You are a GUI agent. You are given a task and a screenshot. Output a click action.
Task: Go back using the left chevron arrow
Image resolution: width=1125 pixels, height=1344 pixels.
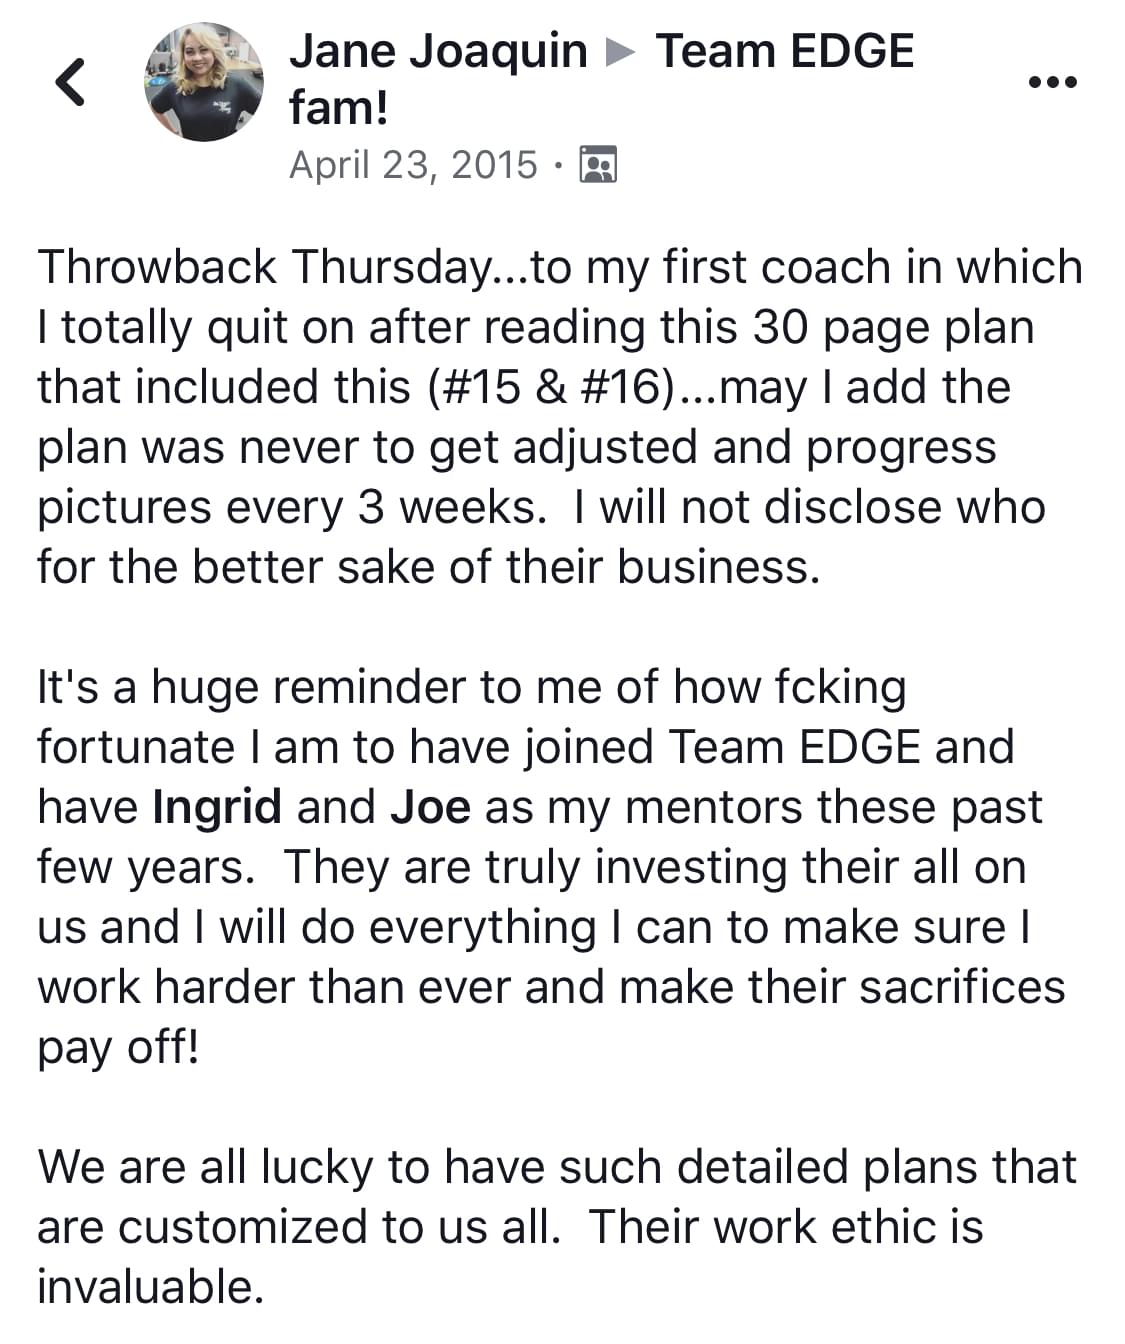point(70,82)
